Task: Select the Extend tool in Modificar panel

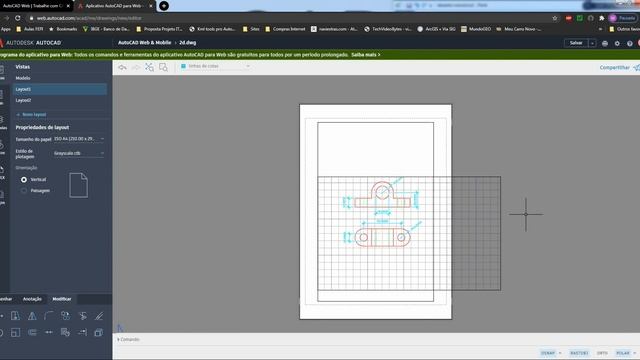Action: click(x=82, y=333)
